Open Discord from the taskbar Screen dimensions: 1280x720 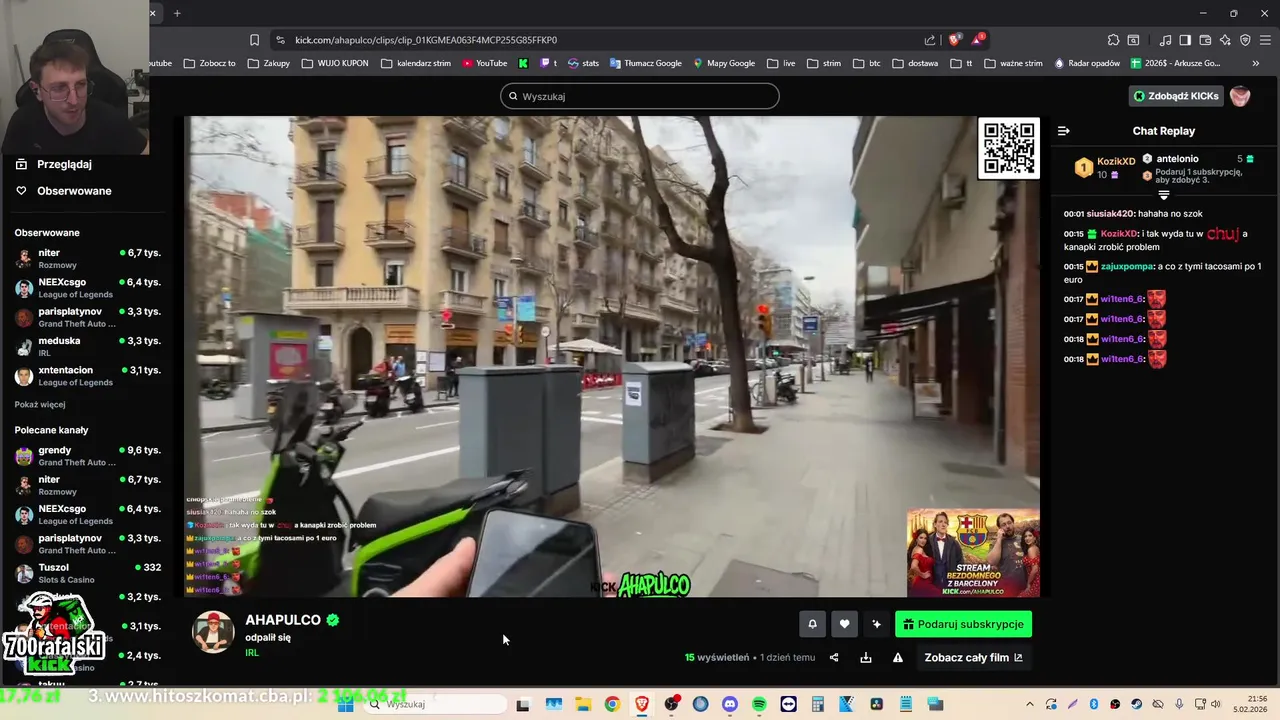point(729,704)
